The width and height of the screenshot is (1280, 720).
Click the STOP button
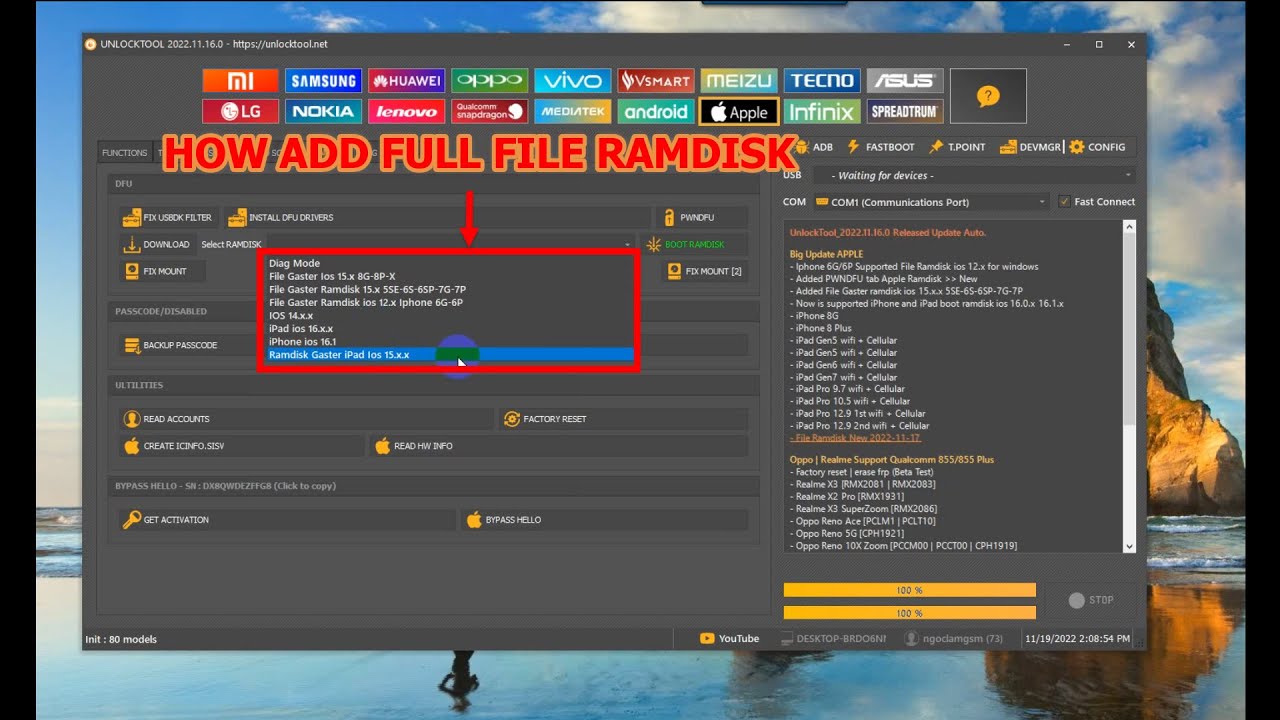(1090, 600)
